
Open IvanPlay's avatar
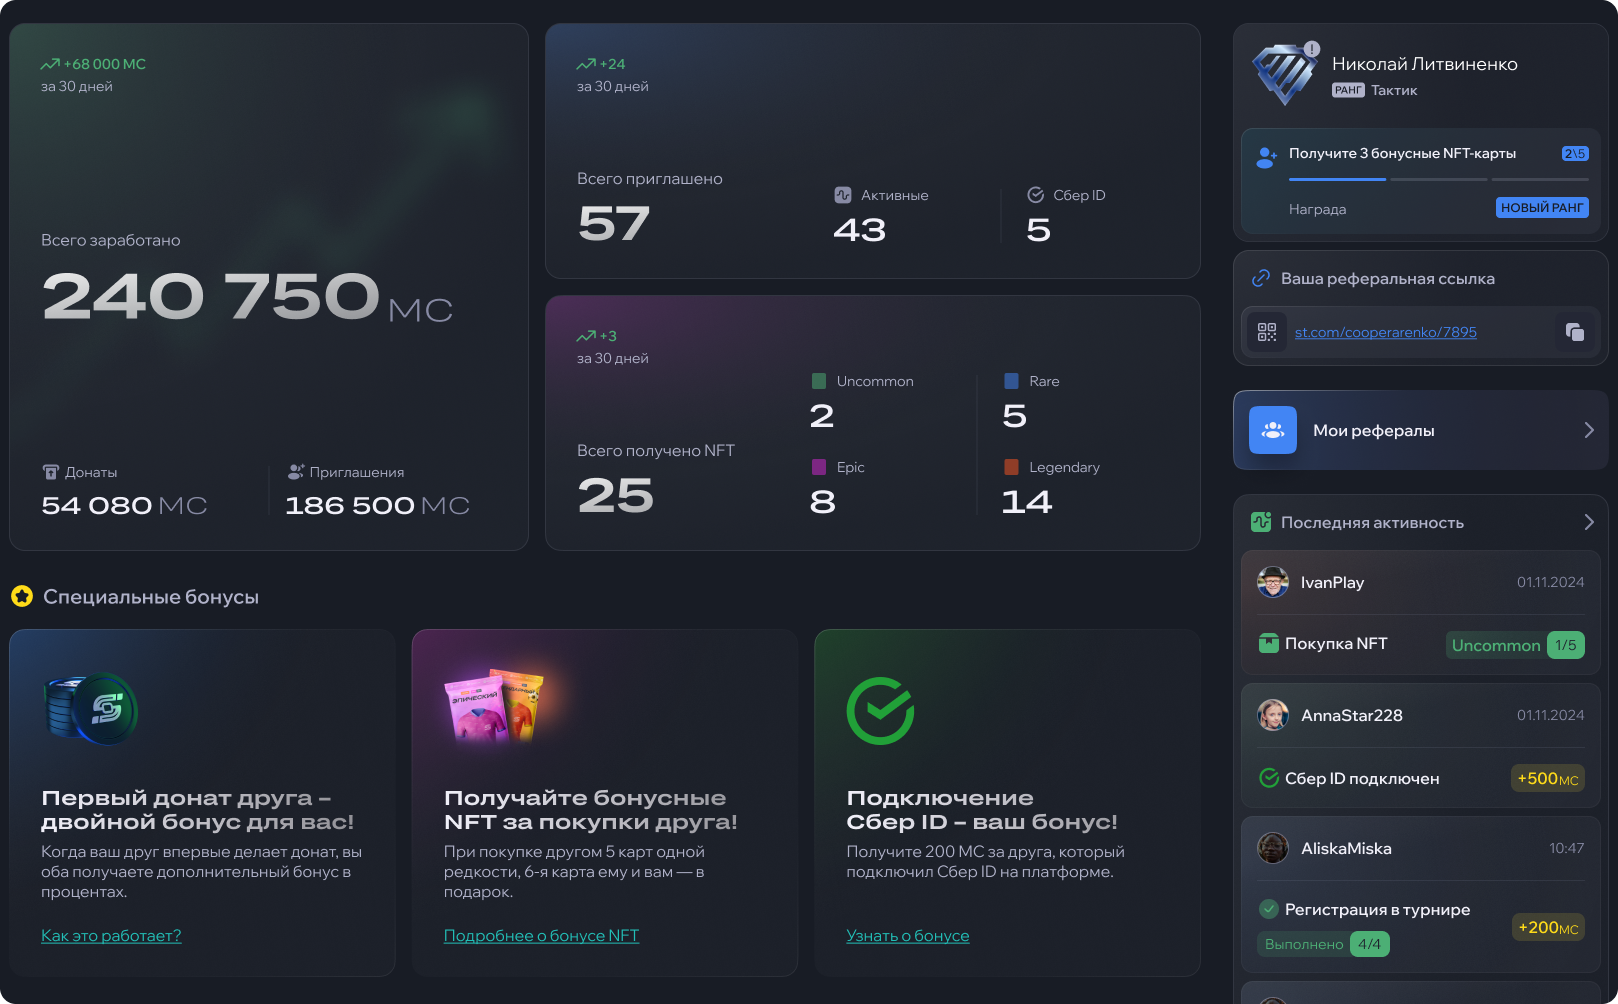[x=1273, y=582]
